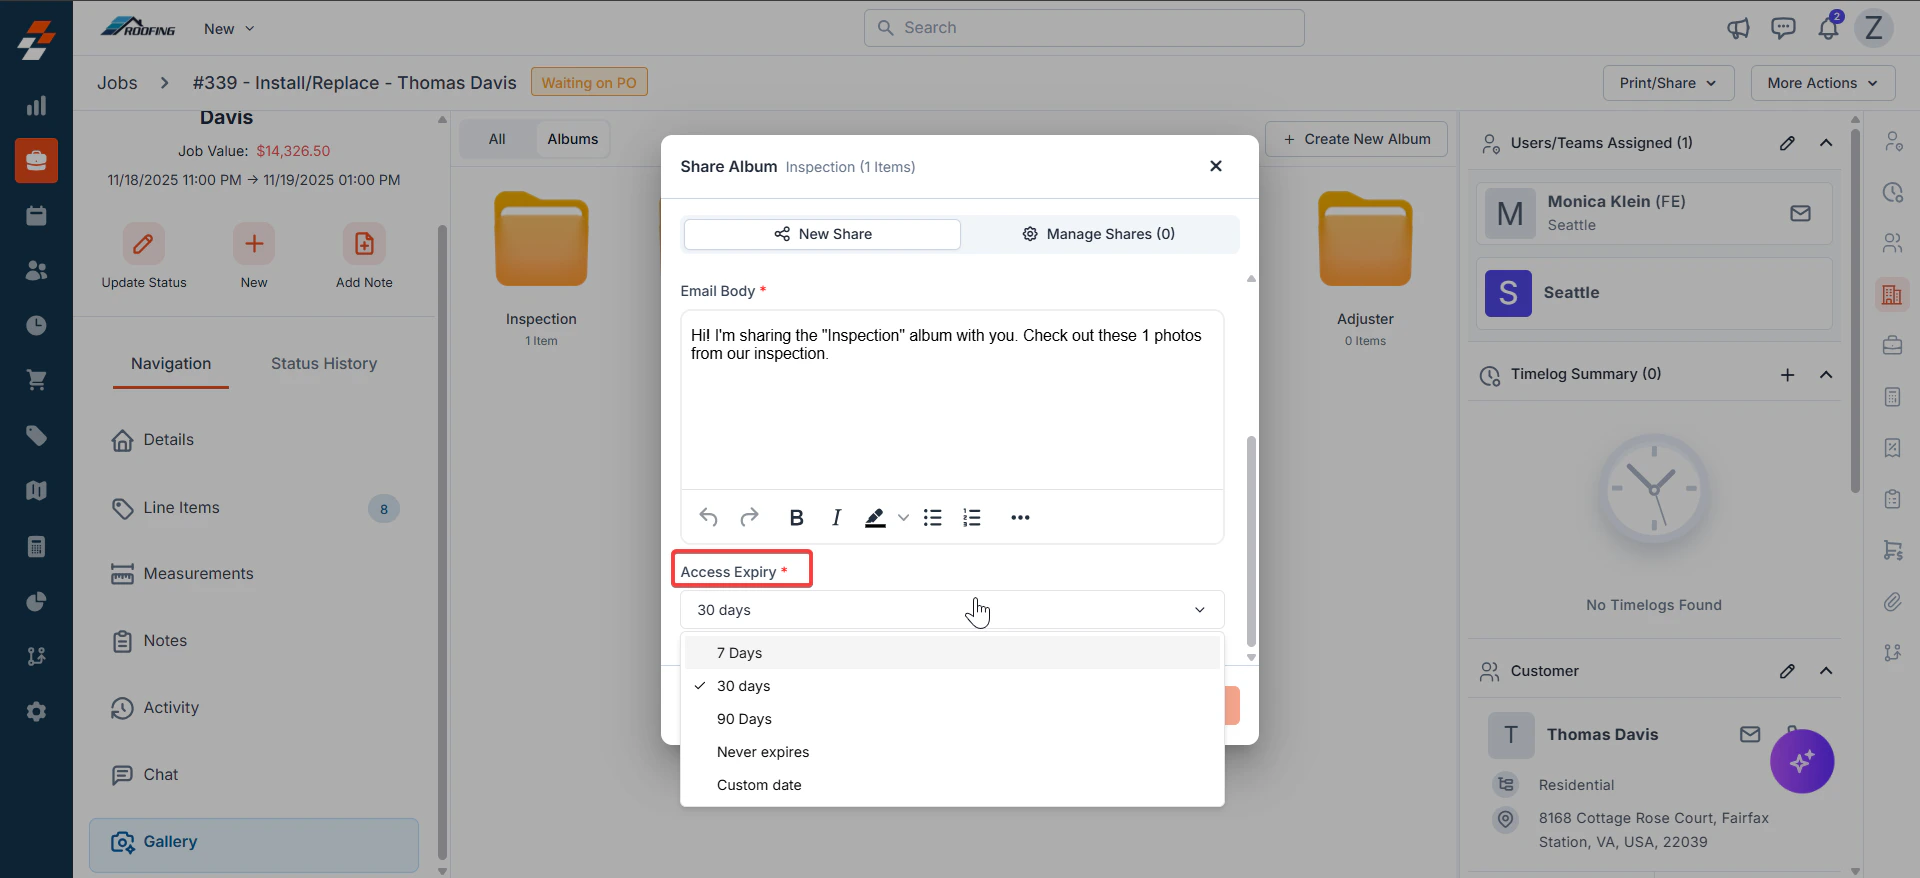Open the calendar sidebar icon
Viewport: 1920px width, 878px height.
[x=36, y=216]
